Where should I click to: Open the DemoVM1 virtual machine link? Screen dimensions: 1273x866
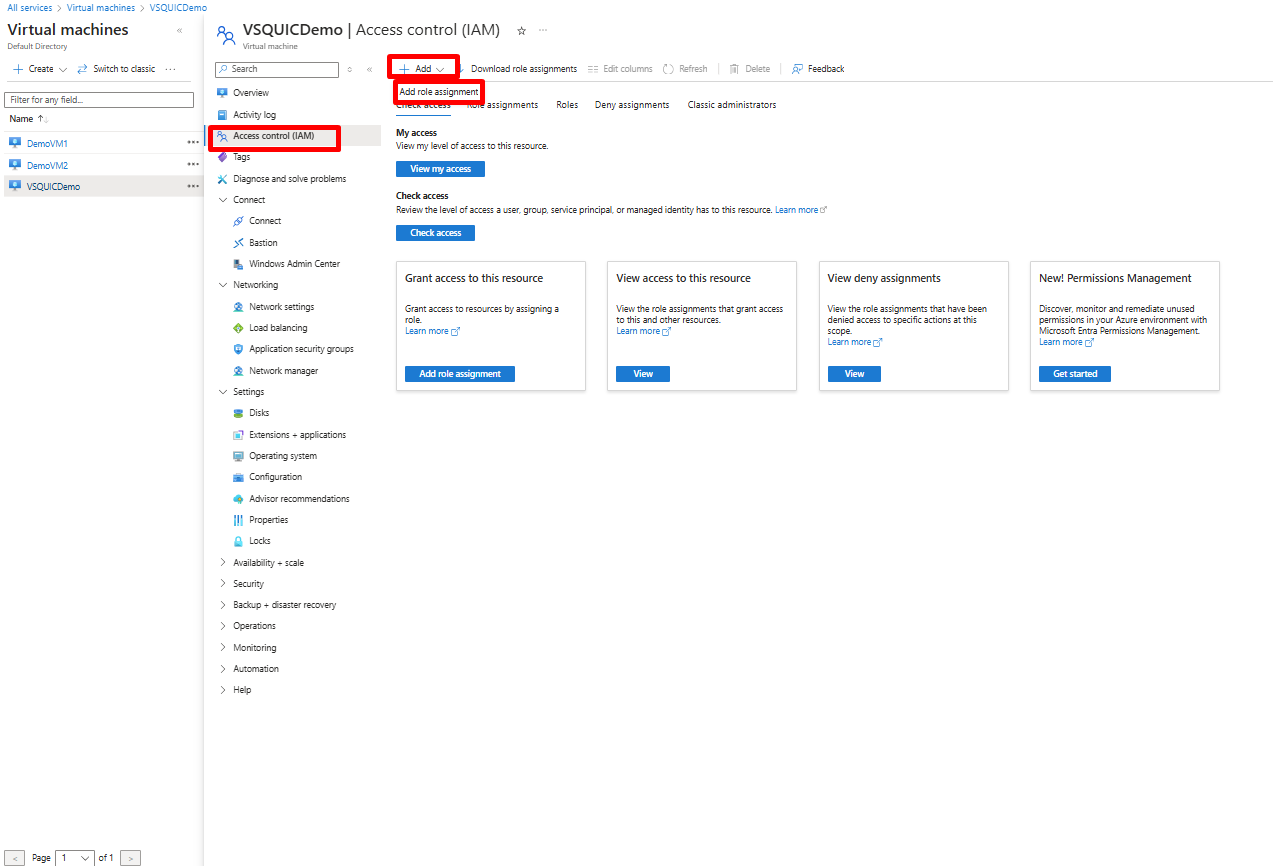[x=47, y=144]
